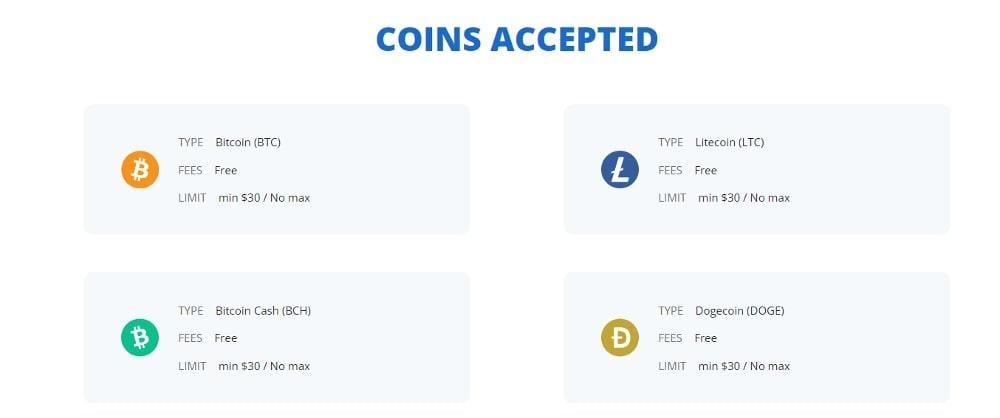1000x418 pixels.
Task: Click the Bitcoin min $30 limit text
Action: point(264,198)
